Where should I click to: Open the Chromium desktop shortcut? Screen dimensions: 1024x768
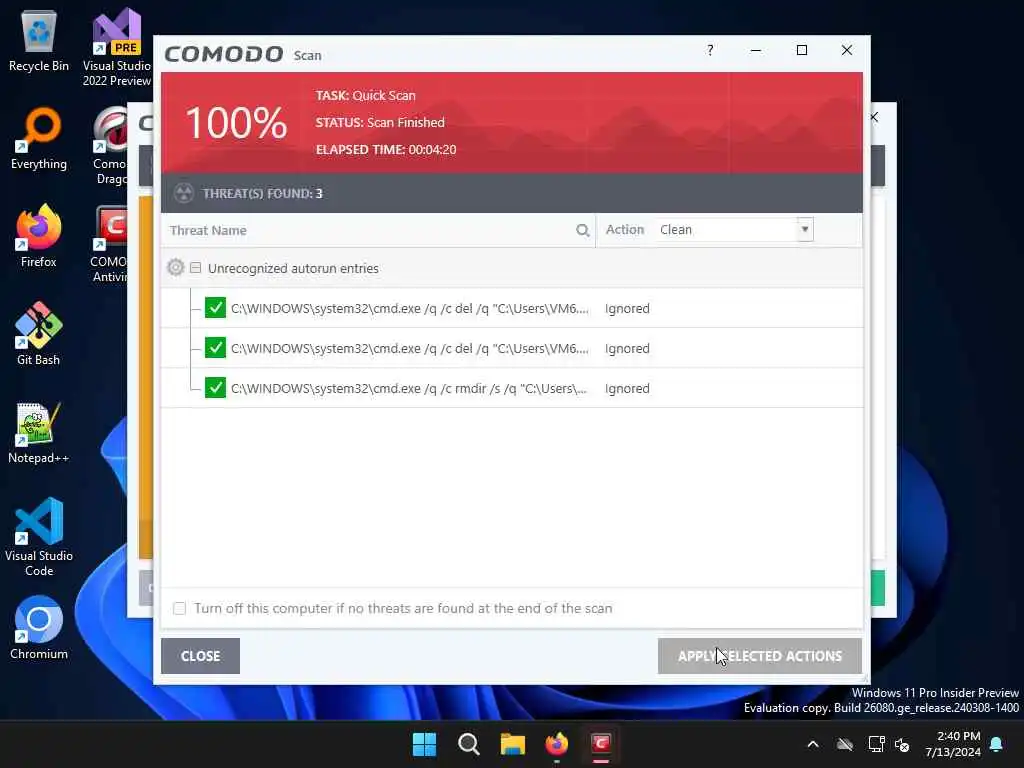pyautogui.click(x=39, y=628)
